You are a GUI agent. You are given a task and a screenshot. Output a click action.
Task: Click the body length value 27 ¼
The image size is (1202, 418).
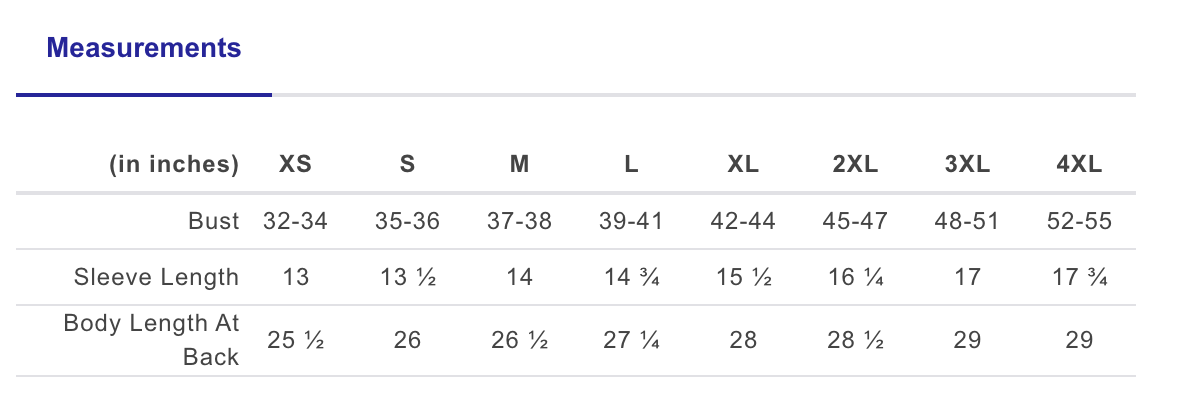coord(631,340)
